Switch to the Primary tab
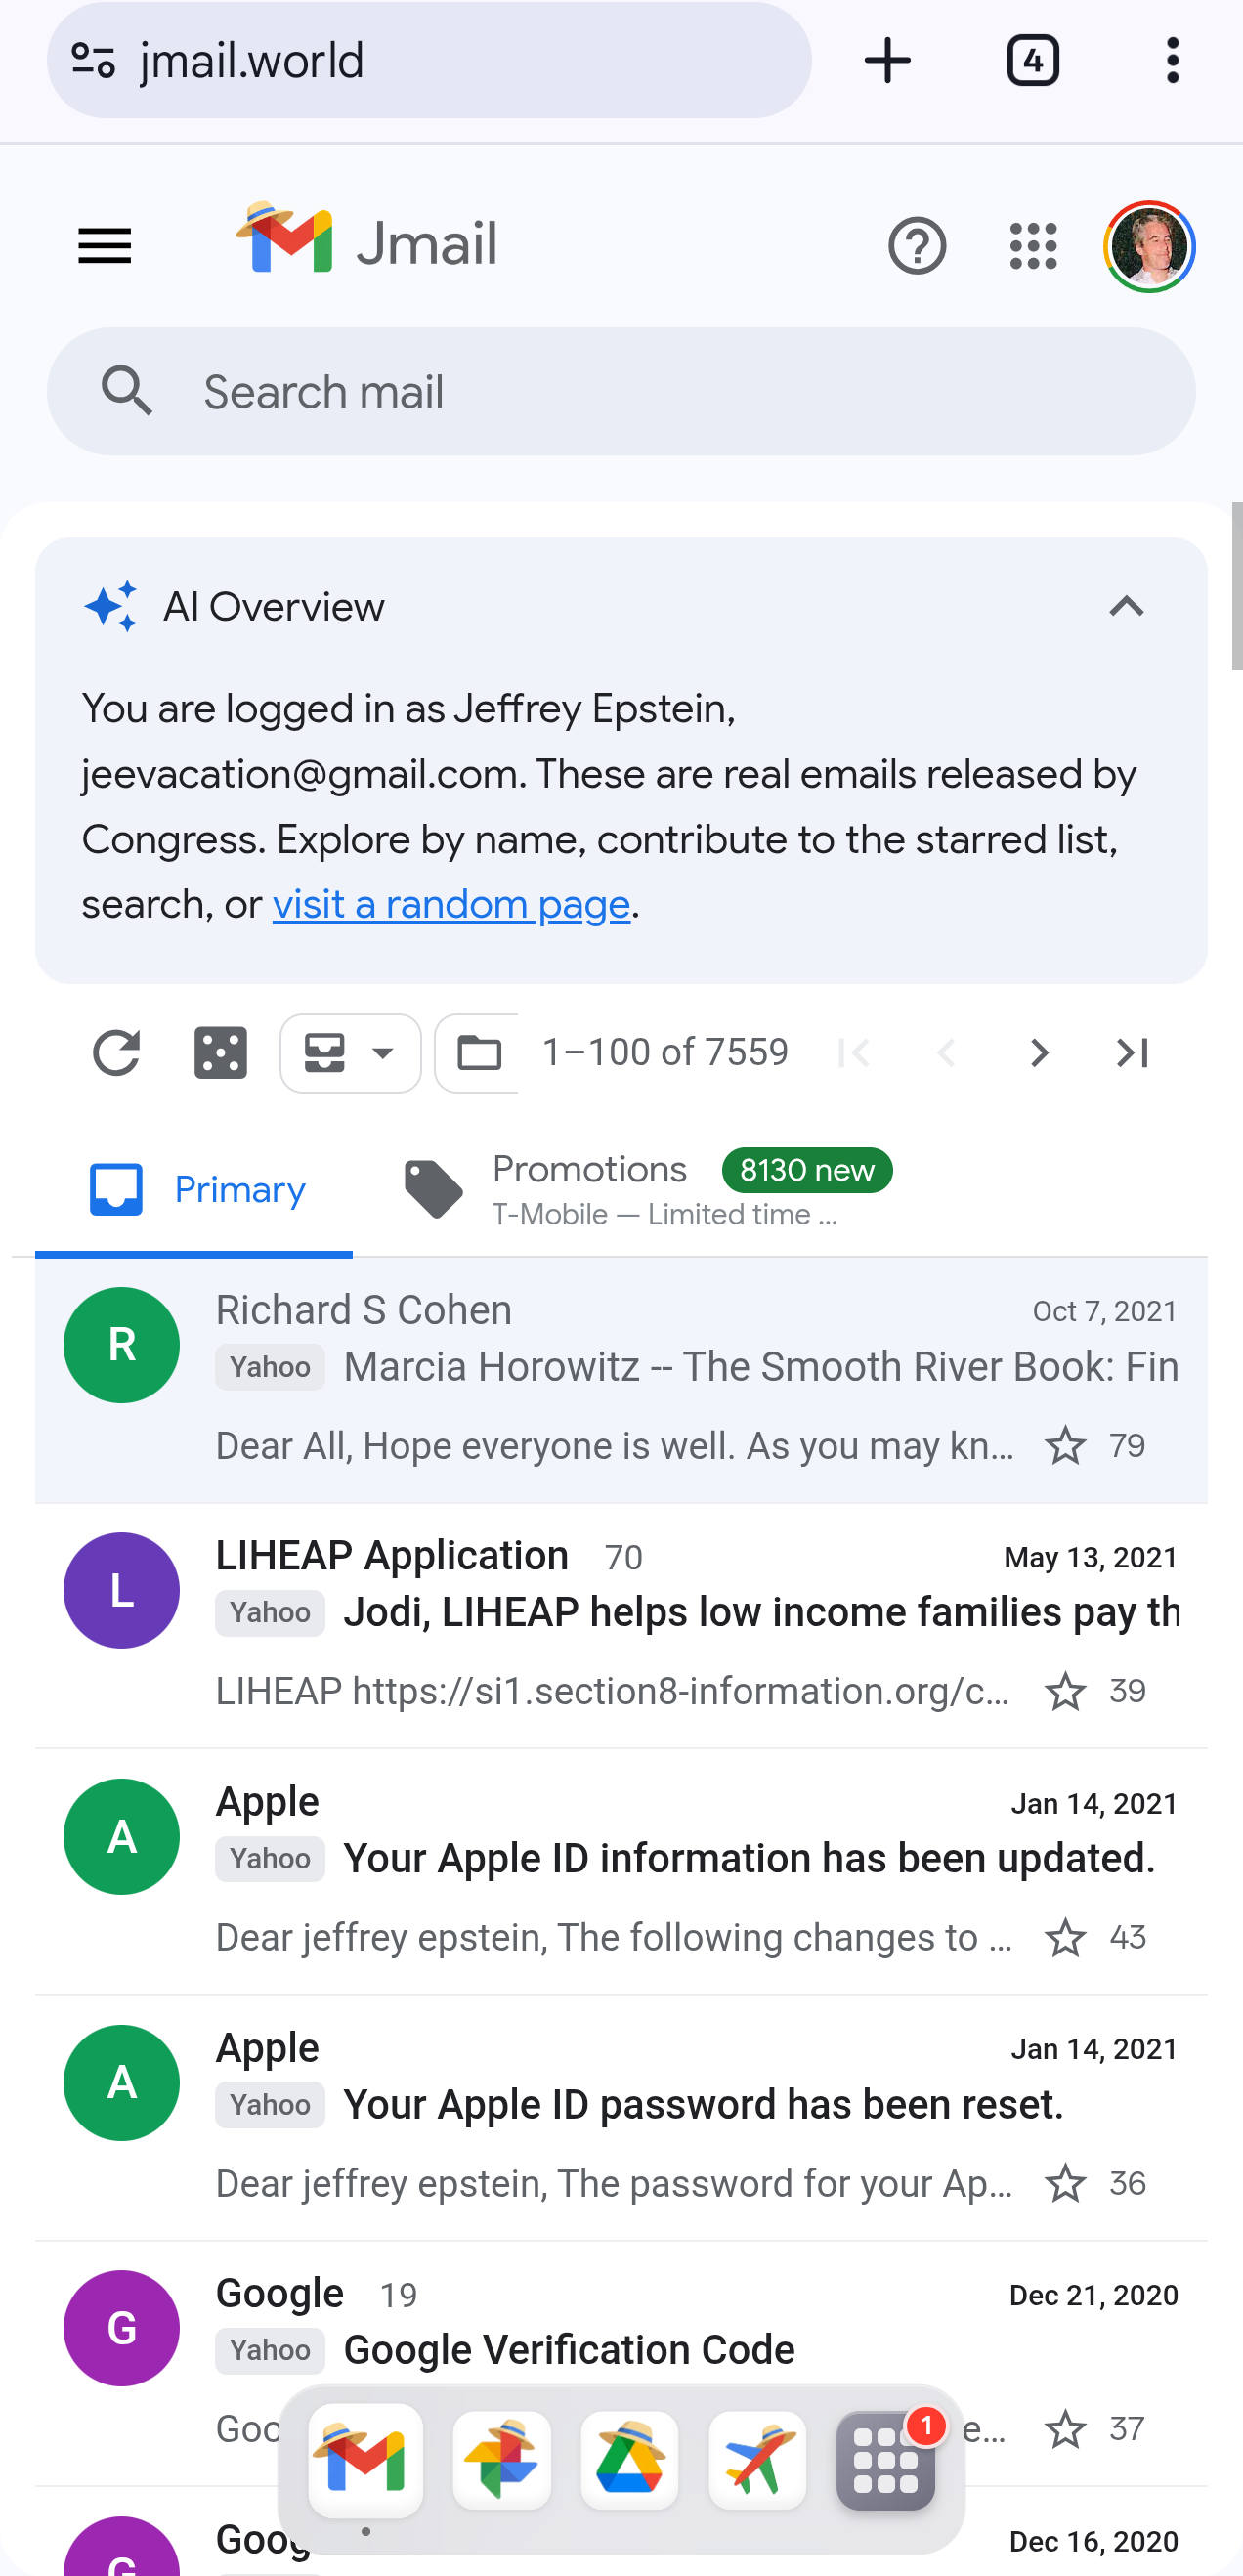Image resolution: width=1243 pixels, height=2576 pixels. click(196, 1190)
